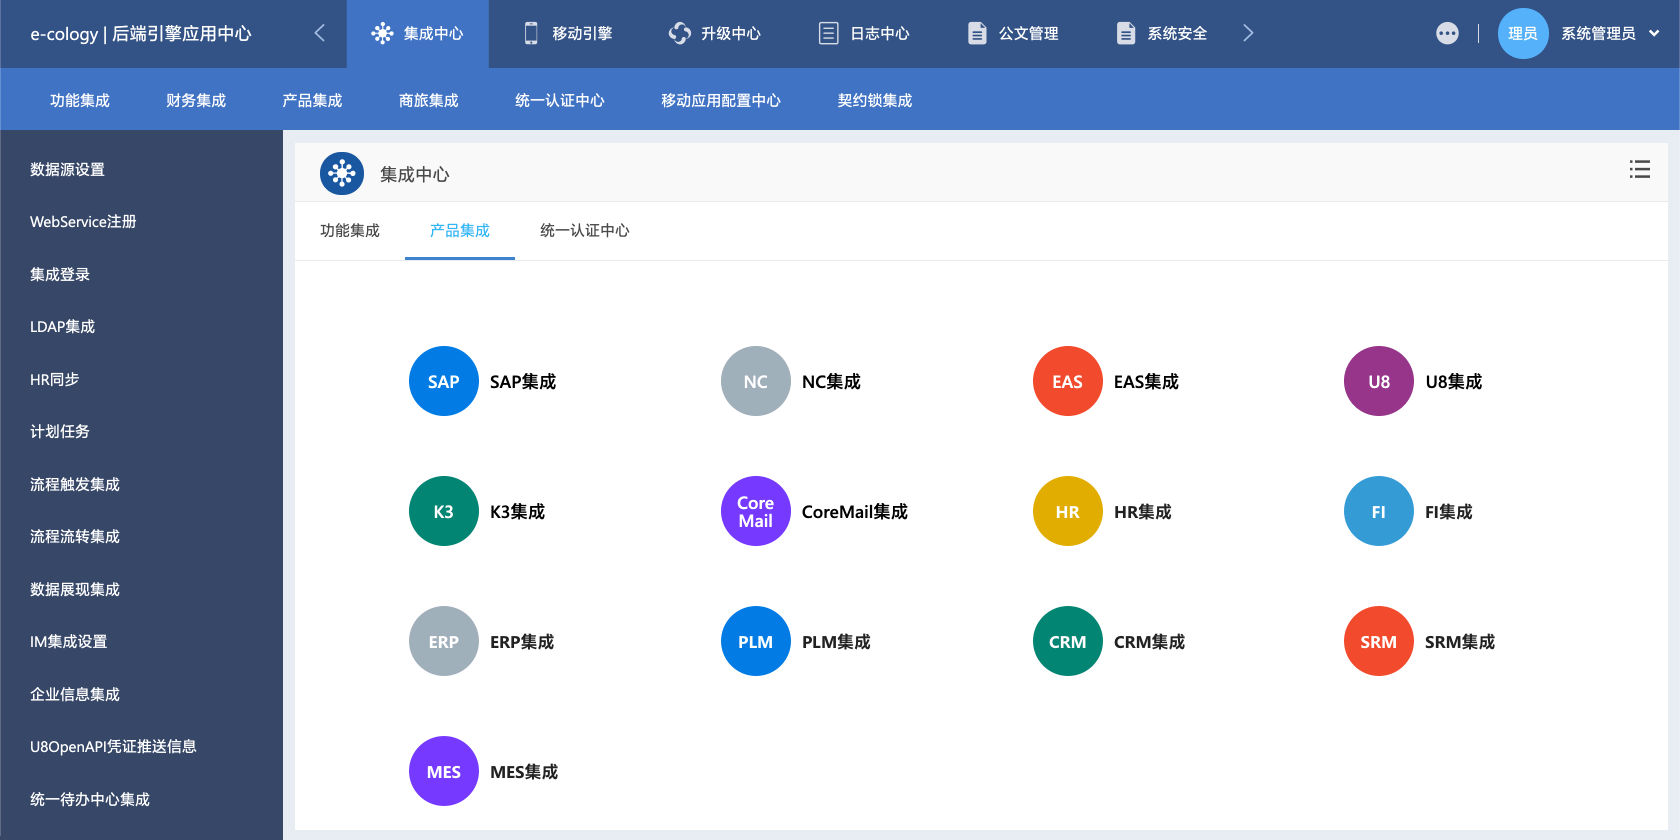Click the 集成中心 hub icon in top nav

(382, 33)
